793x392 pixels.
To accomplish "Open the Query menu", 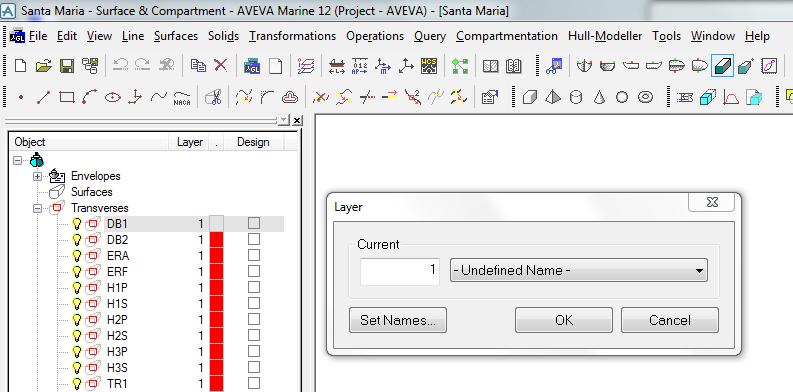I will click(x=430, y=36).
